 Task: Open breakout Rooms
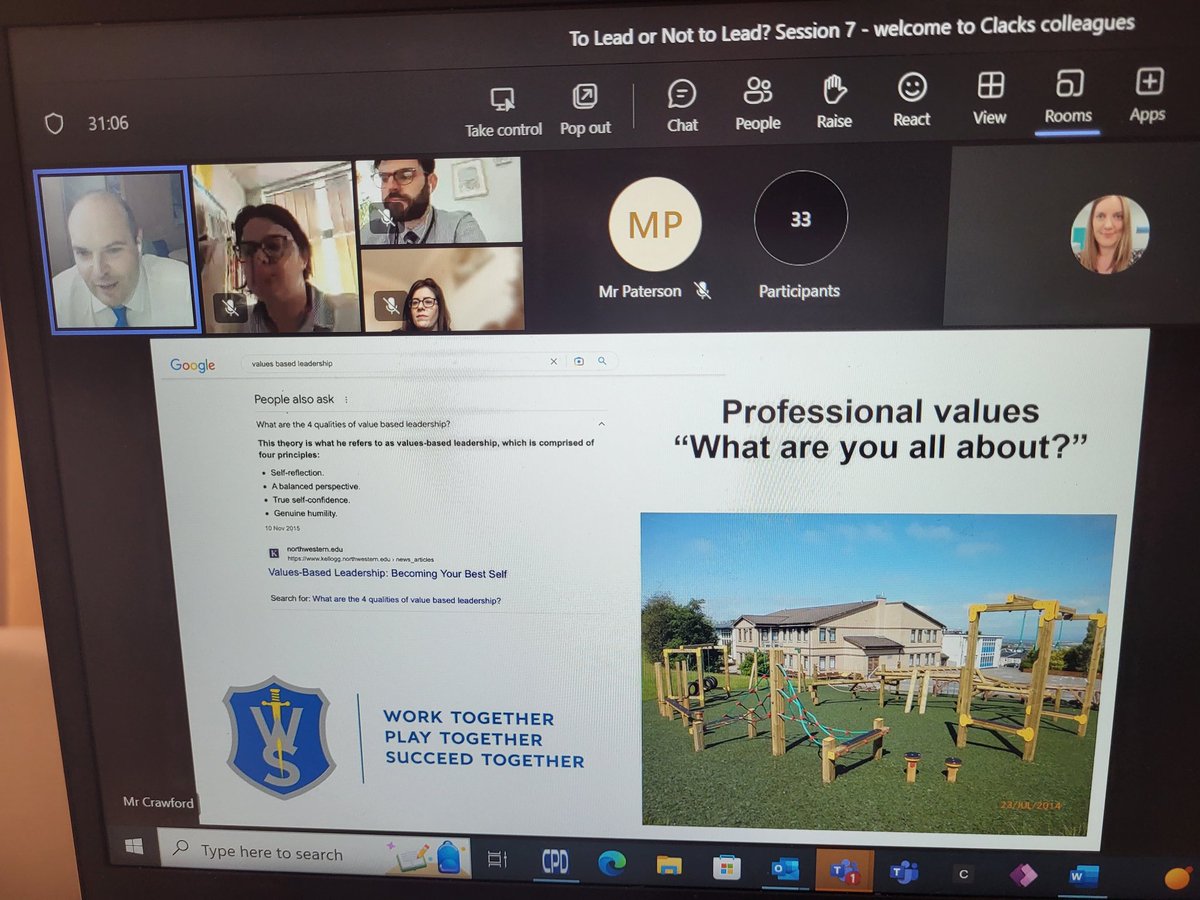1068,97
